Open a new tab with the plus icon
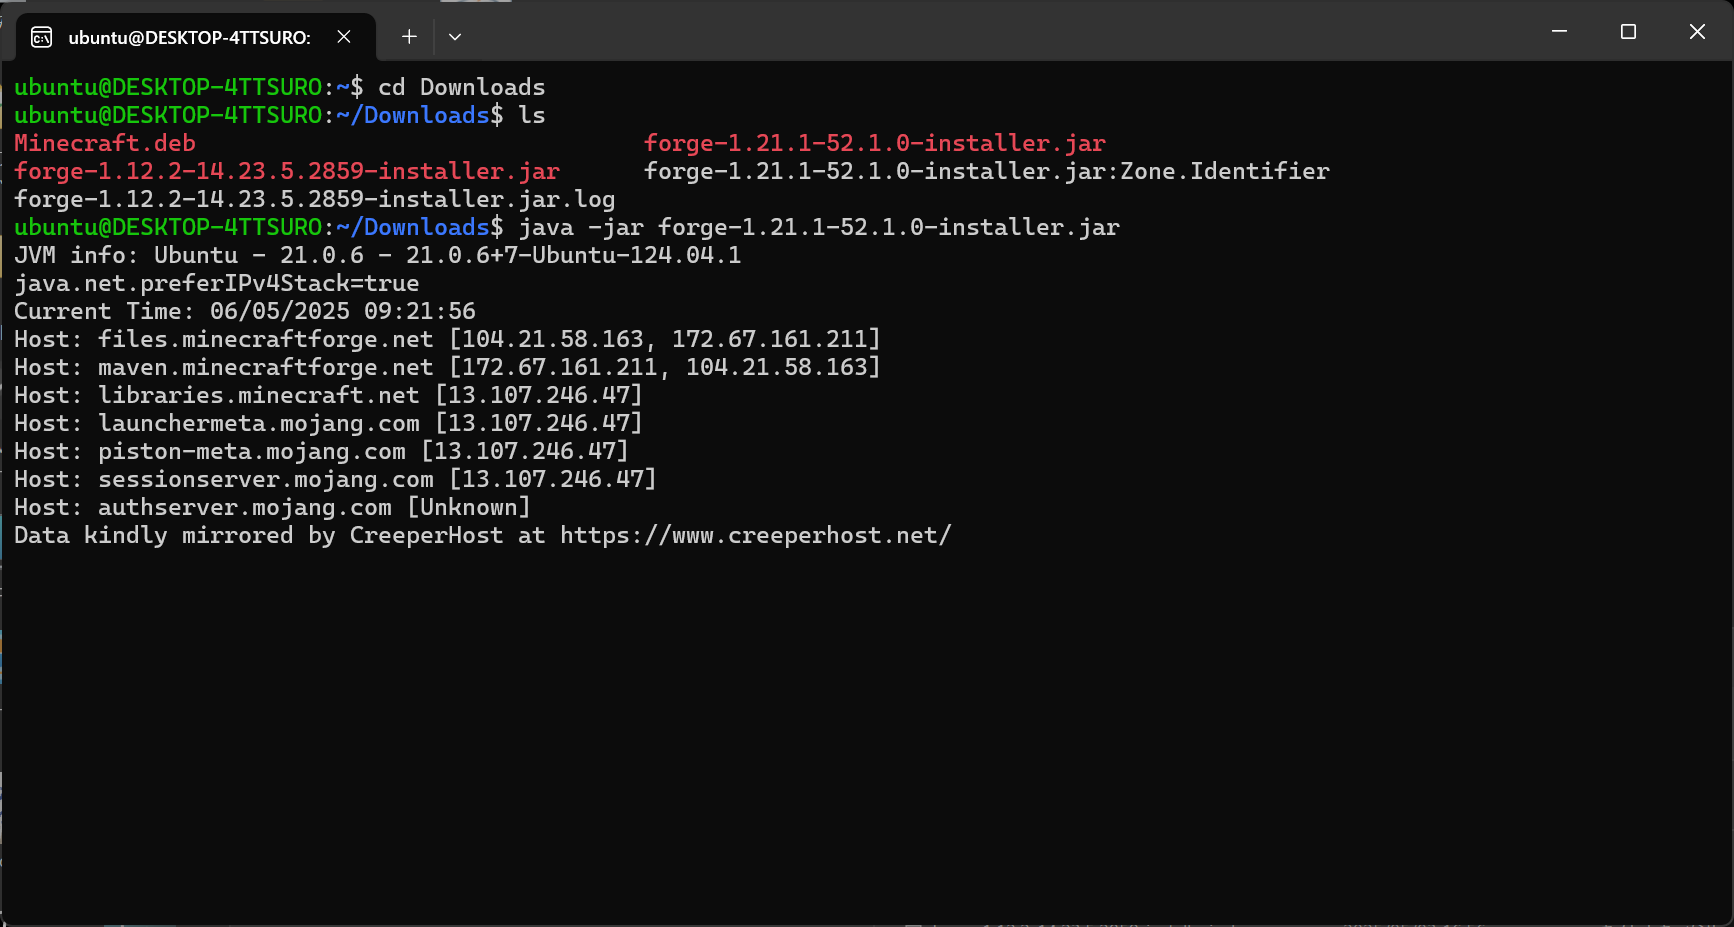 point(409,37)
